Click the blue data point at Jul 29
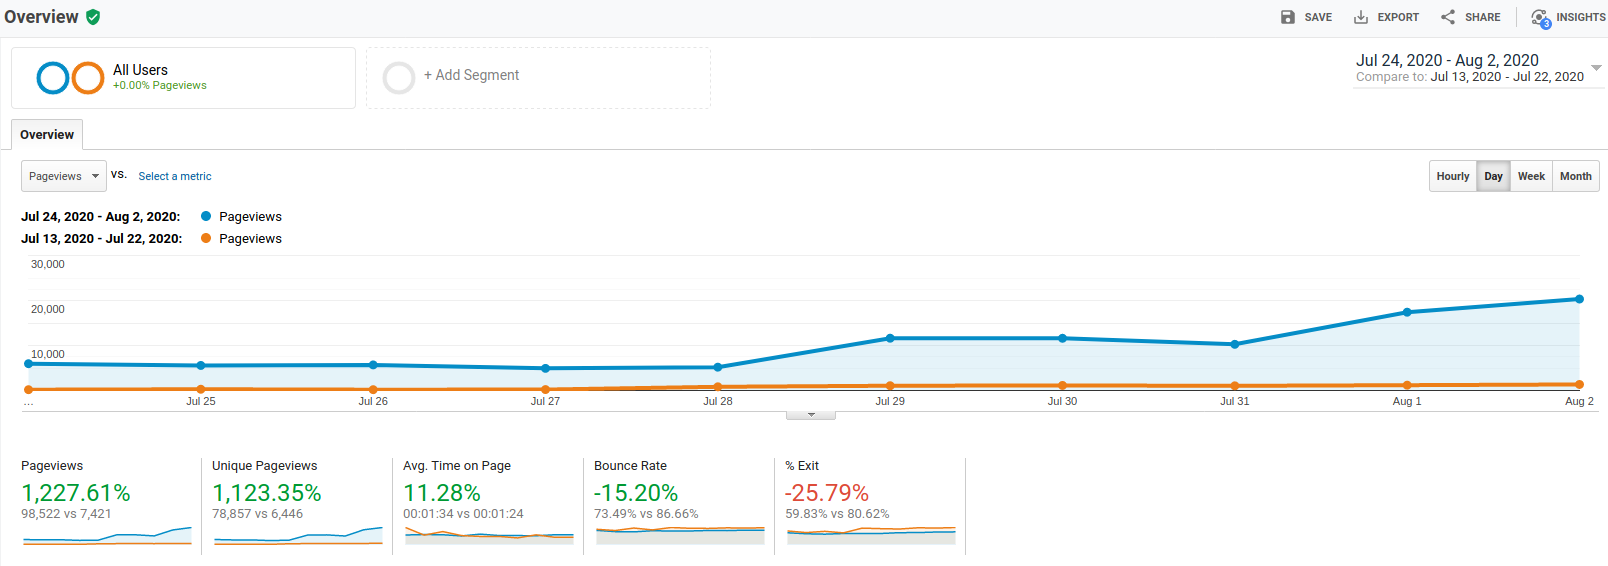 (x=890, y=338)
